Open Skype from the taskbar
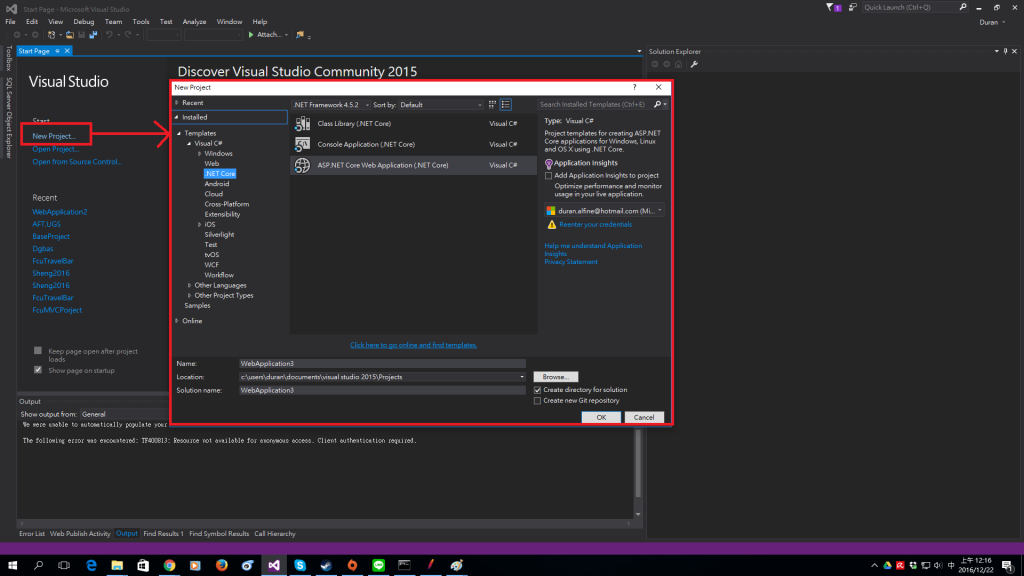Image resolution: width=1024 pixels, height=576 pixels. (x=300, y=565)
